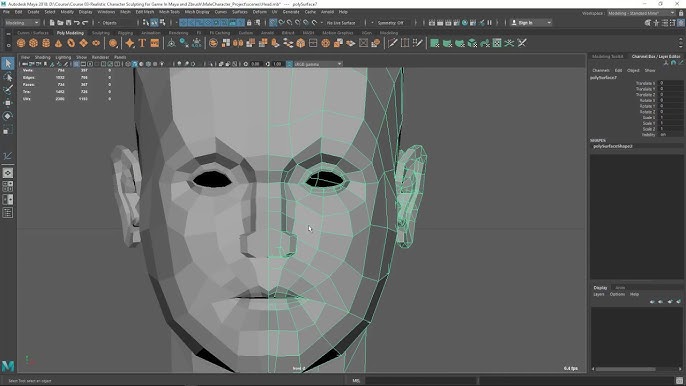Pick the Paint selection tool

tap(8, 90)
